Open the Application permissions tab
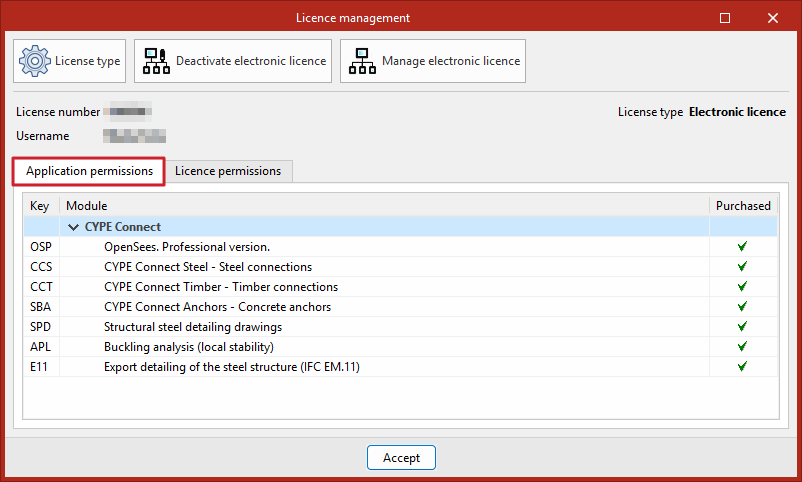Viewport: 802px width, 482px height. pos(89,171)
